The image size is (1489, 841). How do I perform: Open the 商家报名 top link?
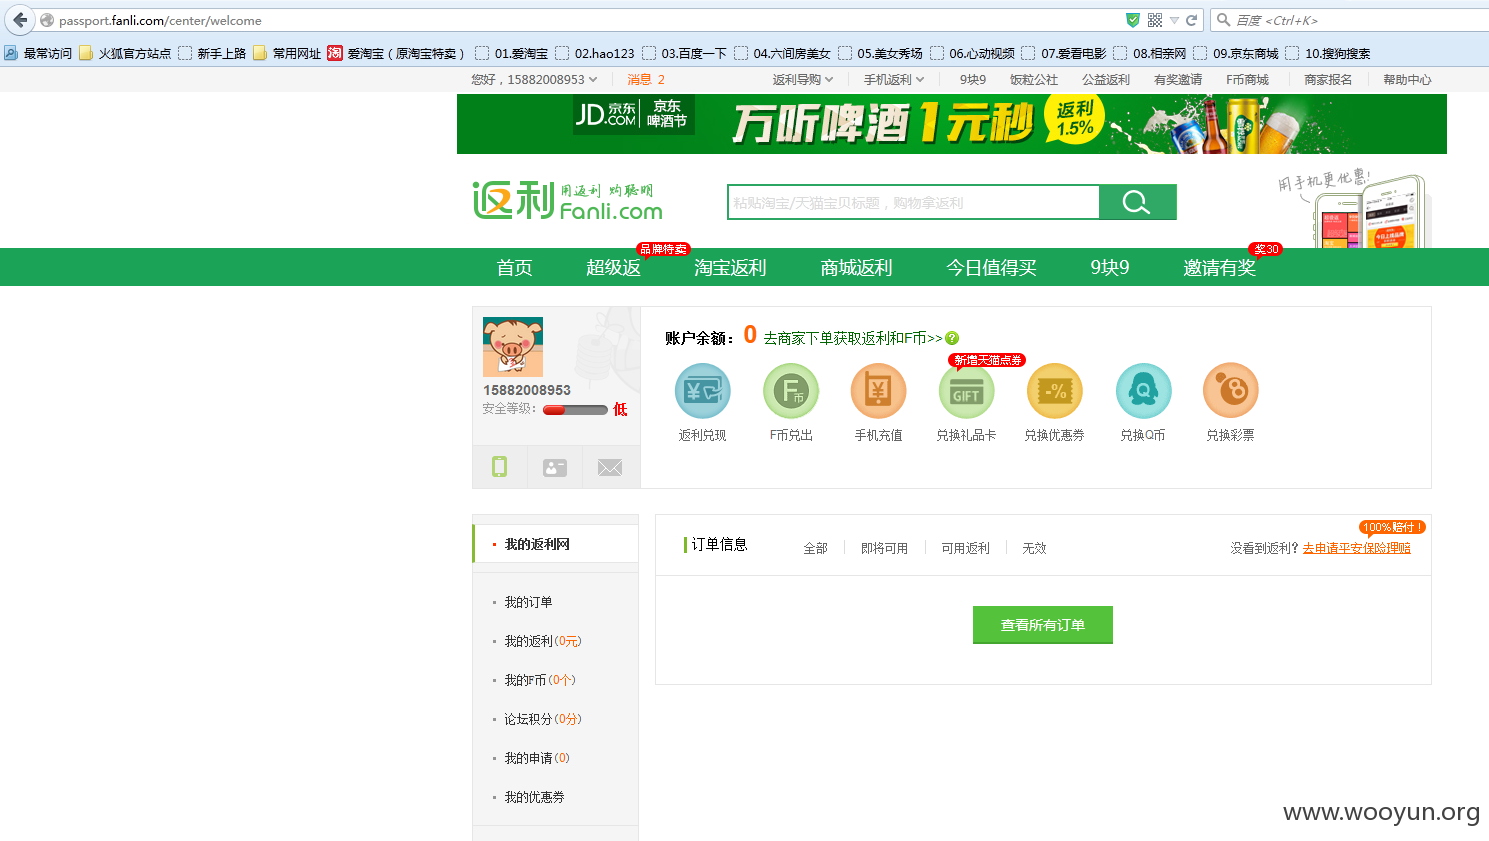(x=1328, y=79)
